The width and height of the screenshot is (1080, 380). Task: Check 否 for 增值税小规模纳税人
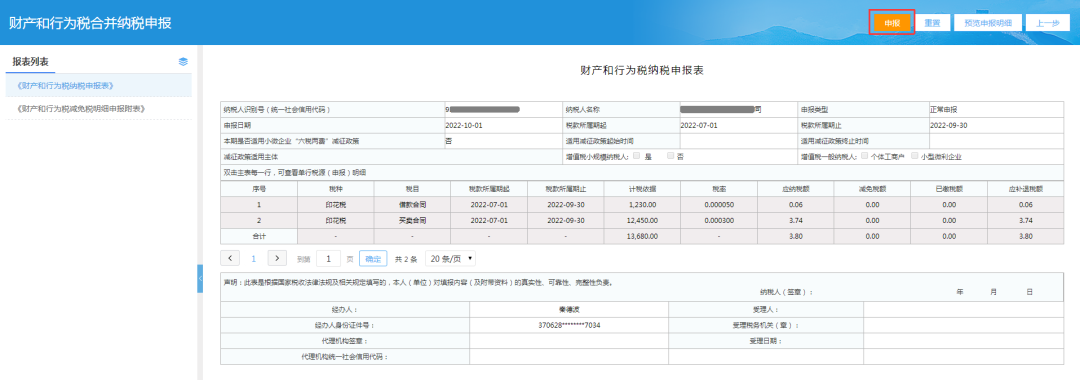[x=670, y=156]
